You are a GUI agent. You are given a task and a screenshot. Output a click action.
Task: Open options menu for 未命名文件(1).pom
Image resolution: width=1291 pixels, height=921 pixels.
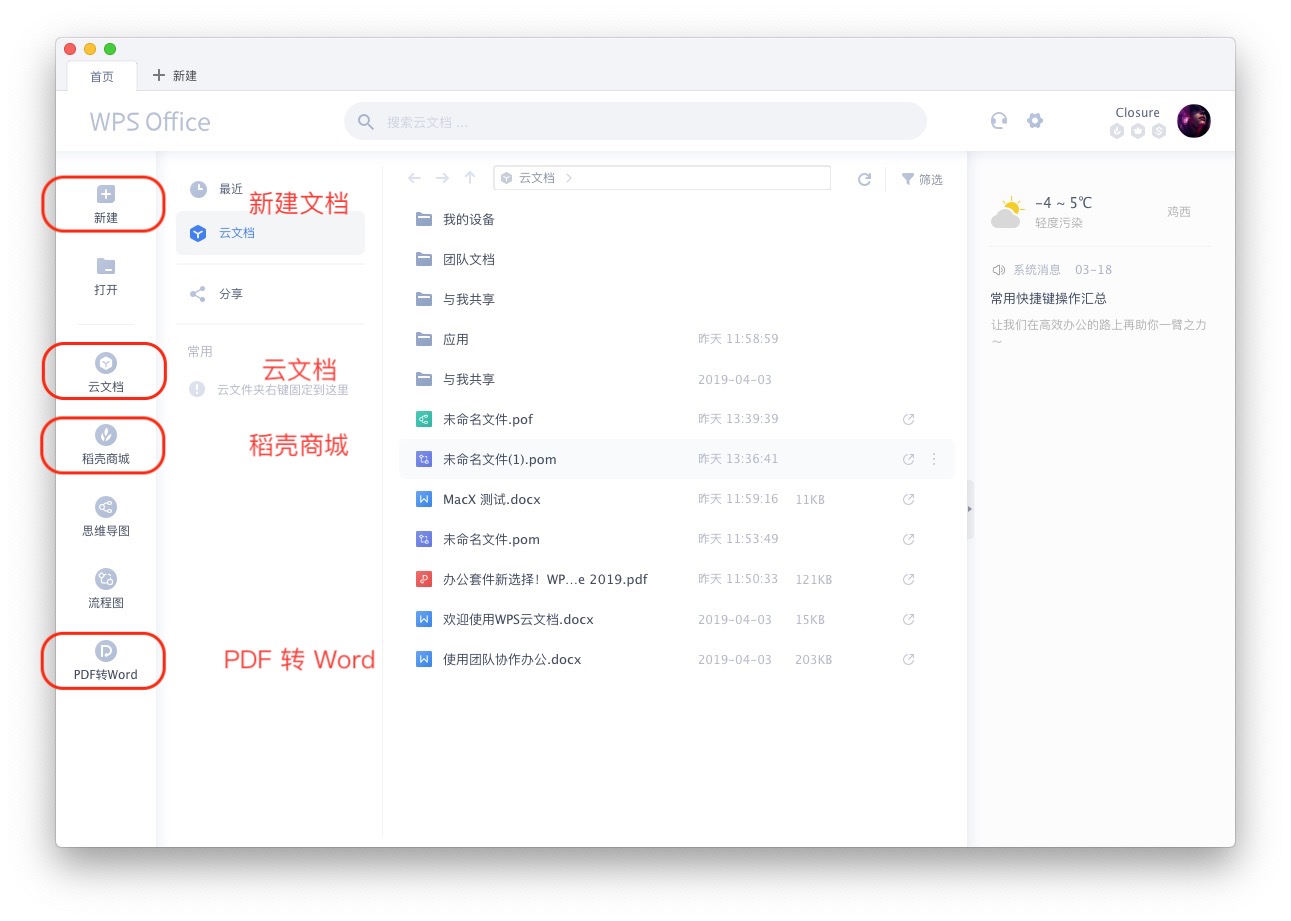pyautogui.click(x=934, y=458)
